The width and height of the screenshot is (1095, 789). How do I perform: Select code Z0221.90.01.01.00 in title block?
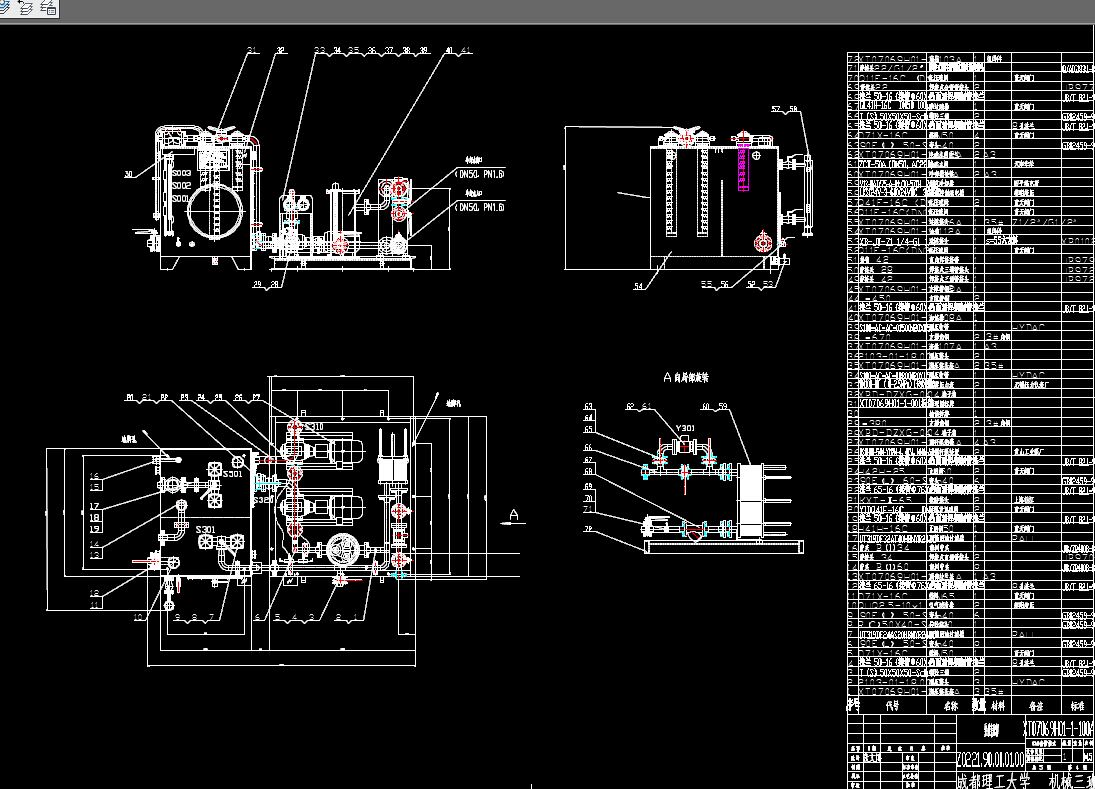click(990, 759)
